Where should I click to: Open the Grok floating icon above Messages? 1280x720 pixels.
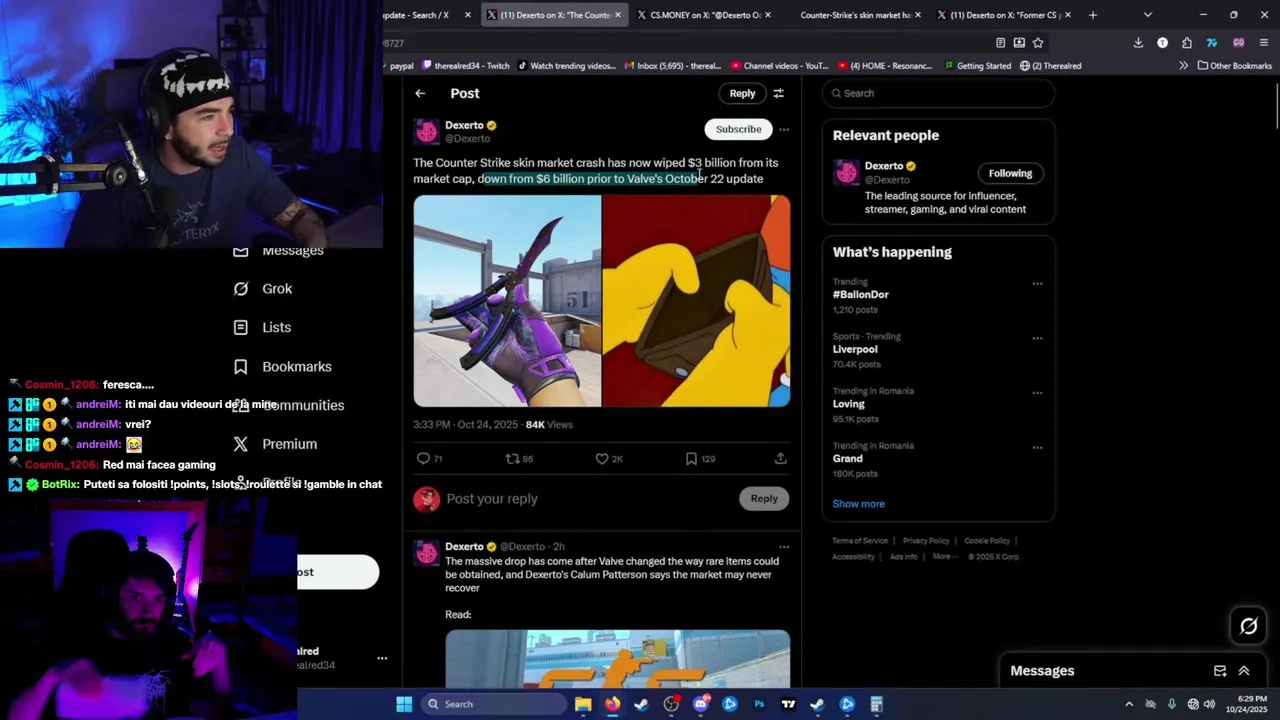pyautogui.click(x=1248, y=626)
